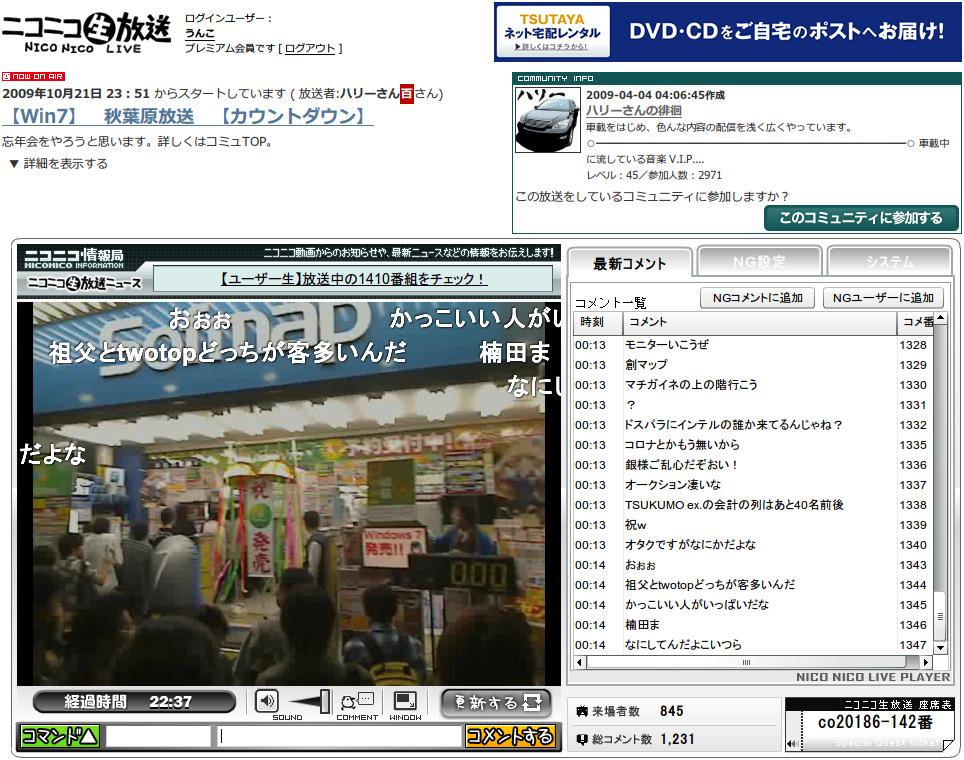Screen dimensions: 964x760
Task: Select comment 銀様ご乱心だぞおい！
Action: pyautogui.click(x=753, y=465)
